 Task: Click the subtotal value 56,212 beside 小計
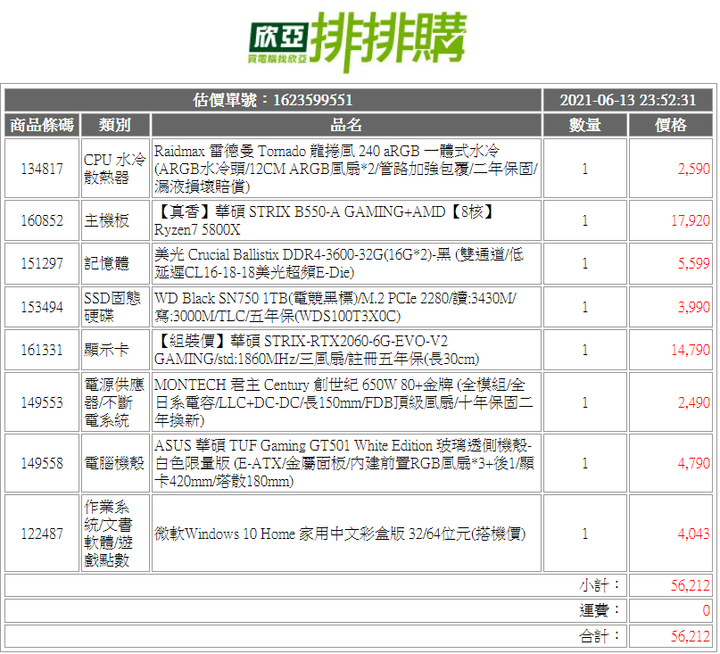click(x=691, y=585)
